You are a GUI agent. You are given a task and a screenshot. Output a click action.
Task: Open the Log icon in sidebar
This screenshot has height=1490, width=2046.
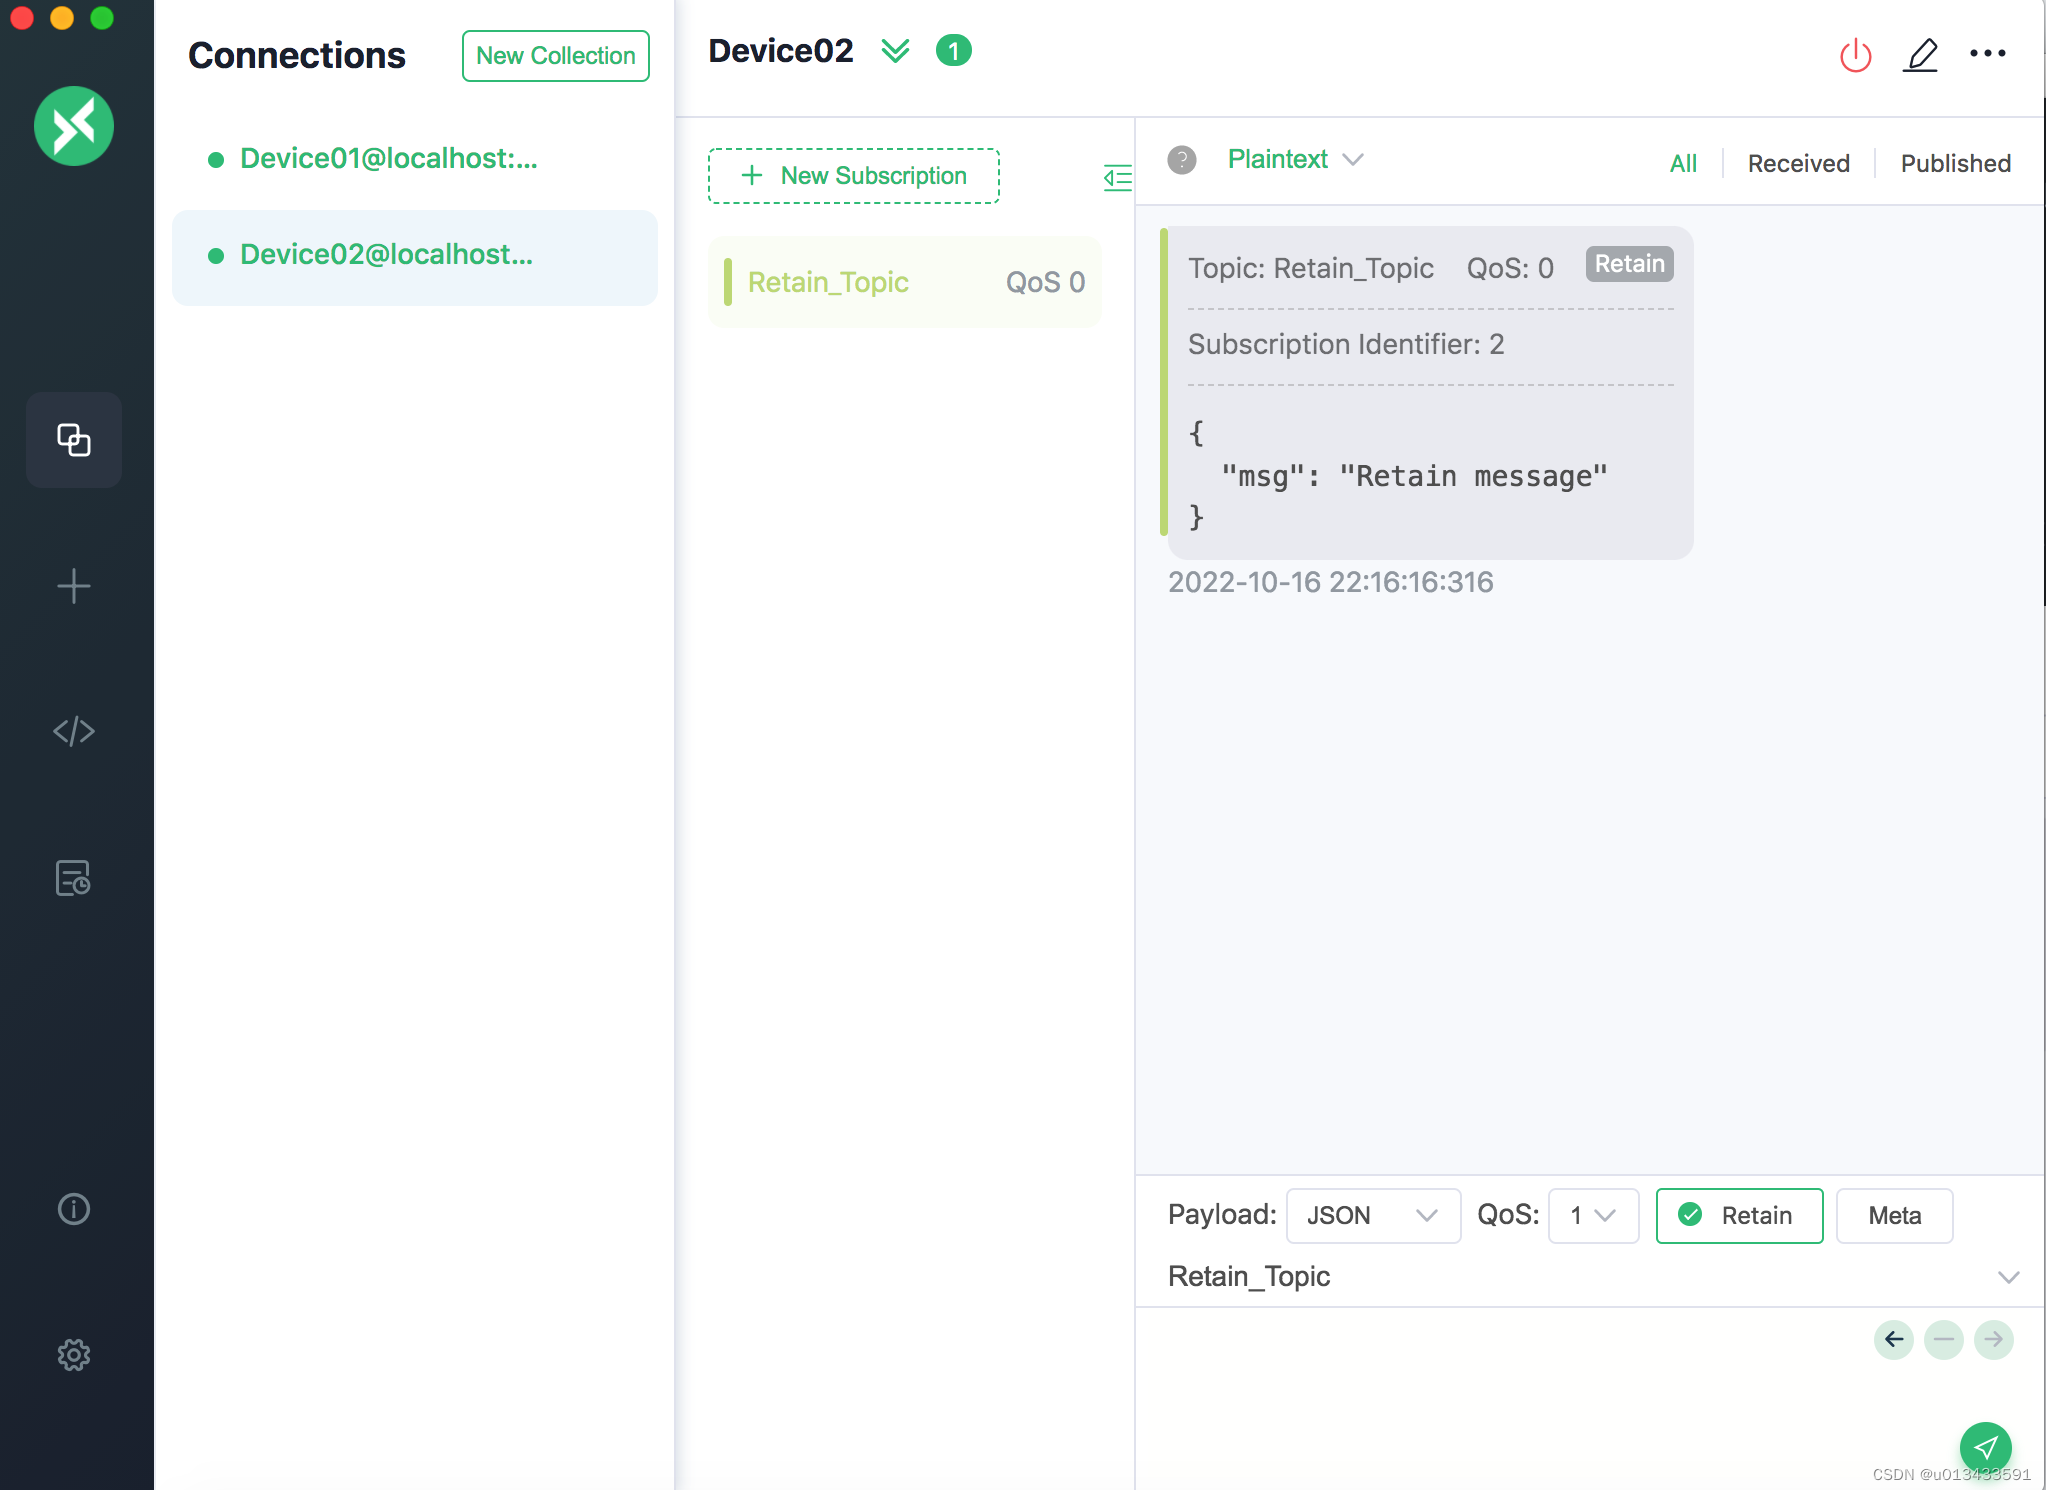click(74, 878)
